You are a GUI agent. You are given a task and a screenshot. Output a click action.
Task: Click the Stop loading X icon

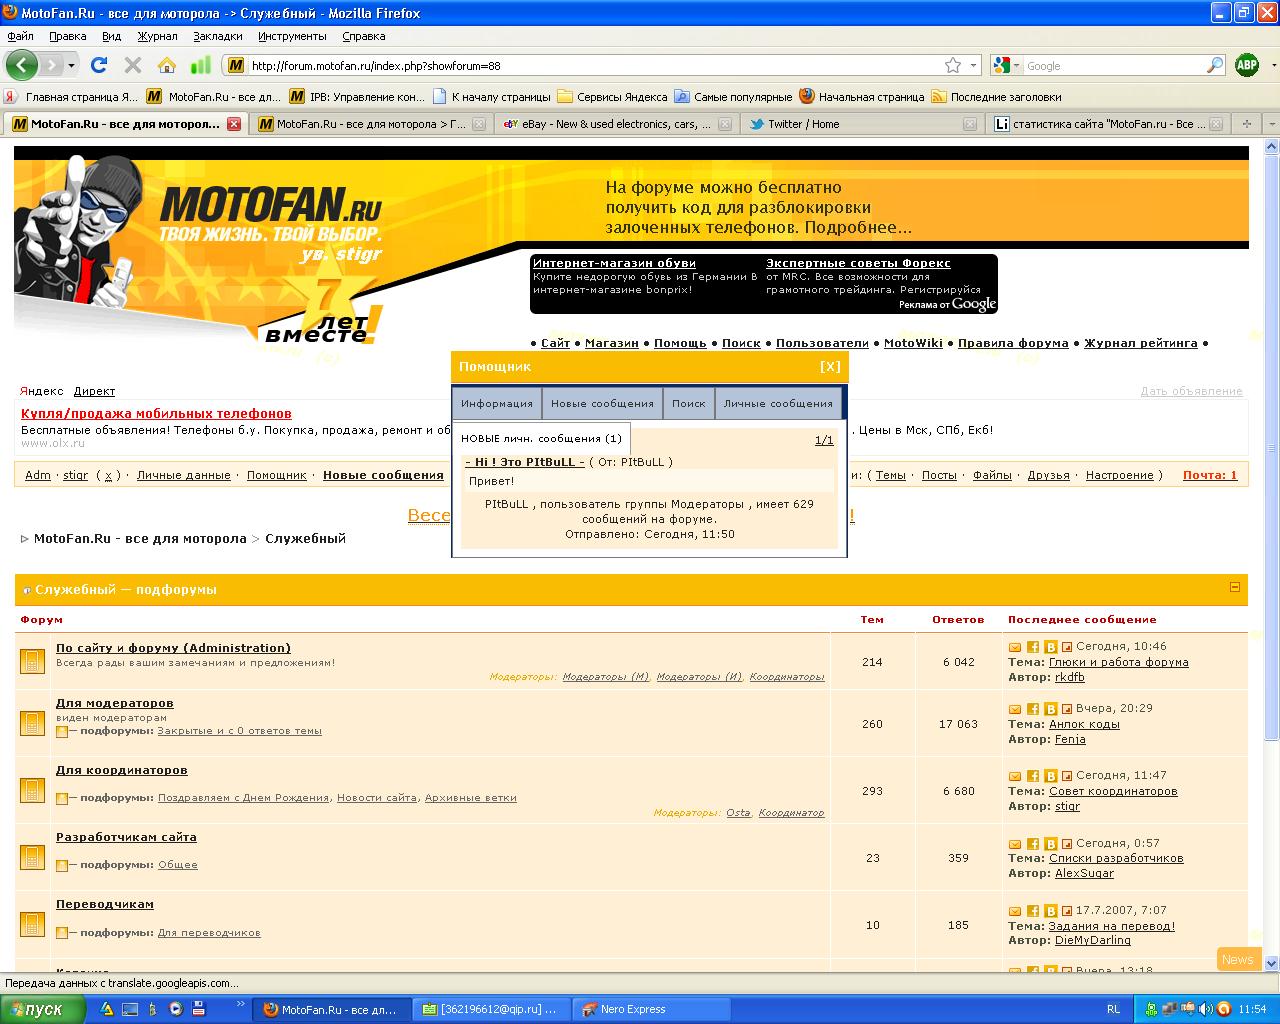pos(132,65)
